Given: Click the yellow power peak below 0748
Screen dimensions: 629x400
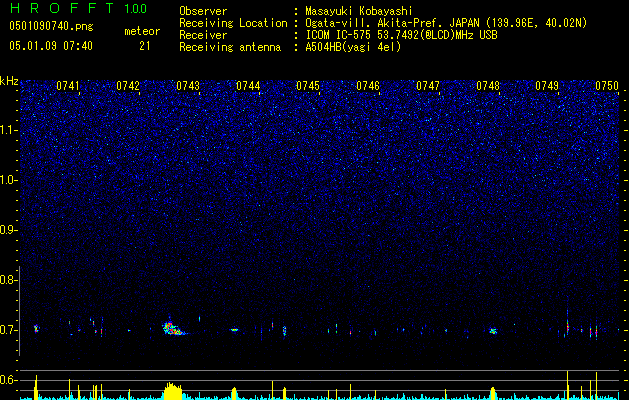Looking at the screenshot, I should click(x=493, y=393).
